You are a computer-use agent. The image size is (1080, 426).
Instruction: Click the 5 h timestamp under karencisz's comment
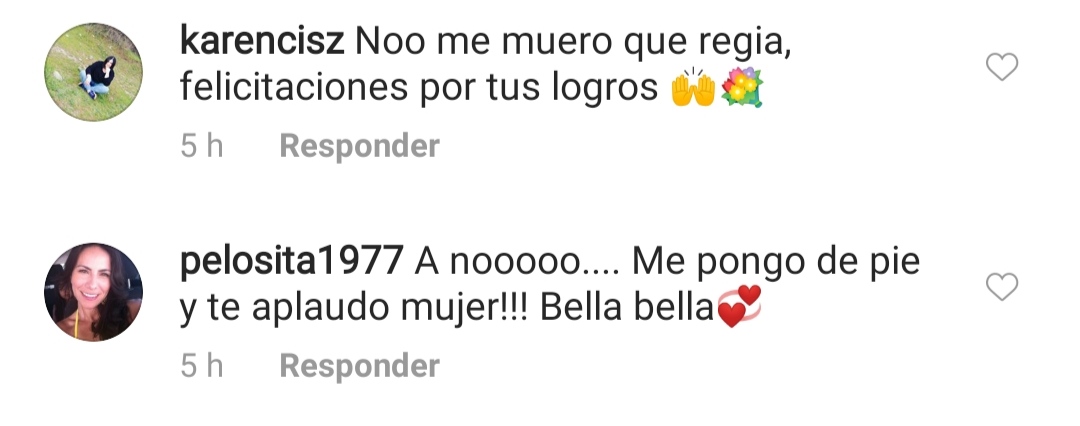pyautogui.click(x=202, y=146)
